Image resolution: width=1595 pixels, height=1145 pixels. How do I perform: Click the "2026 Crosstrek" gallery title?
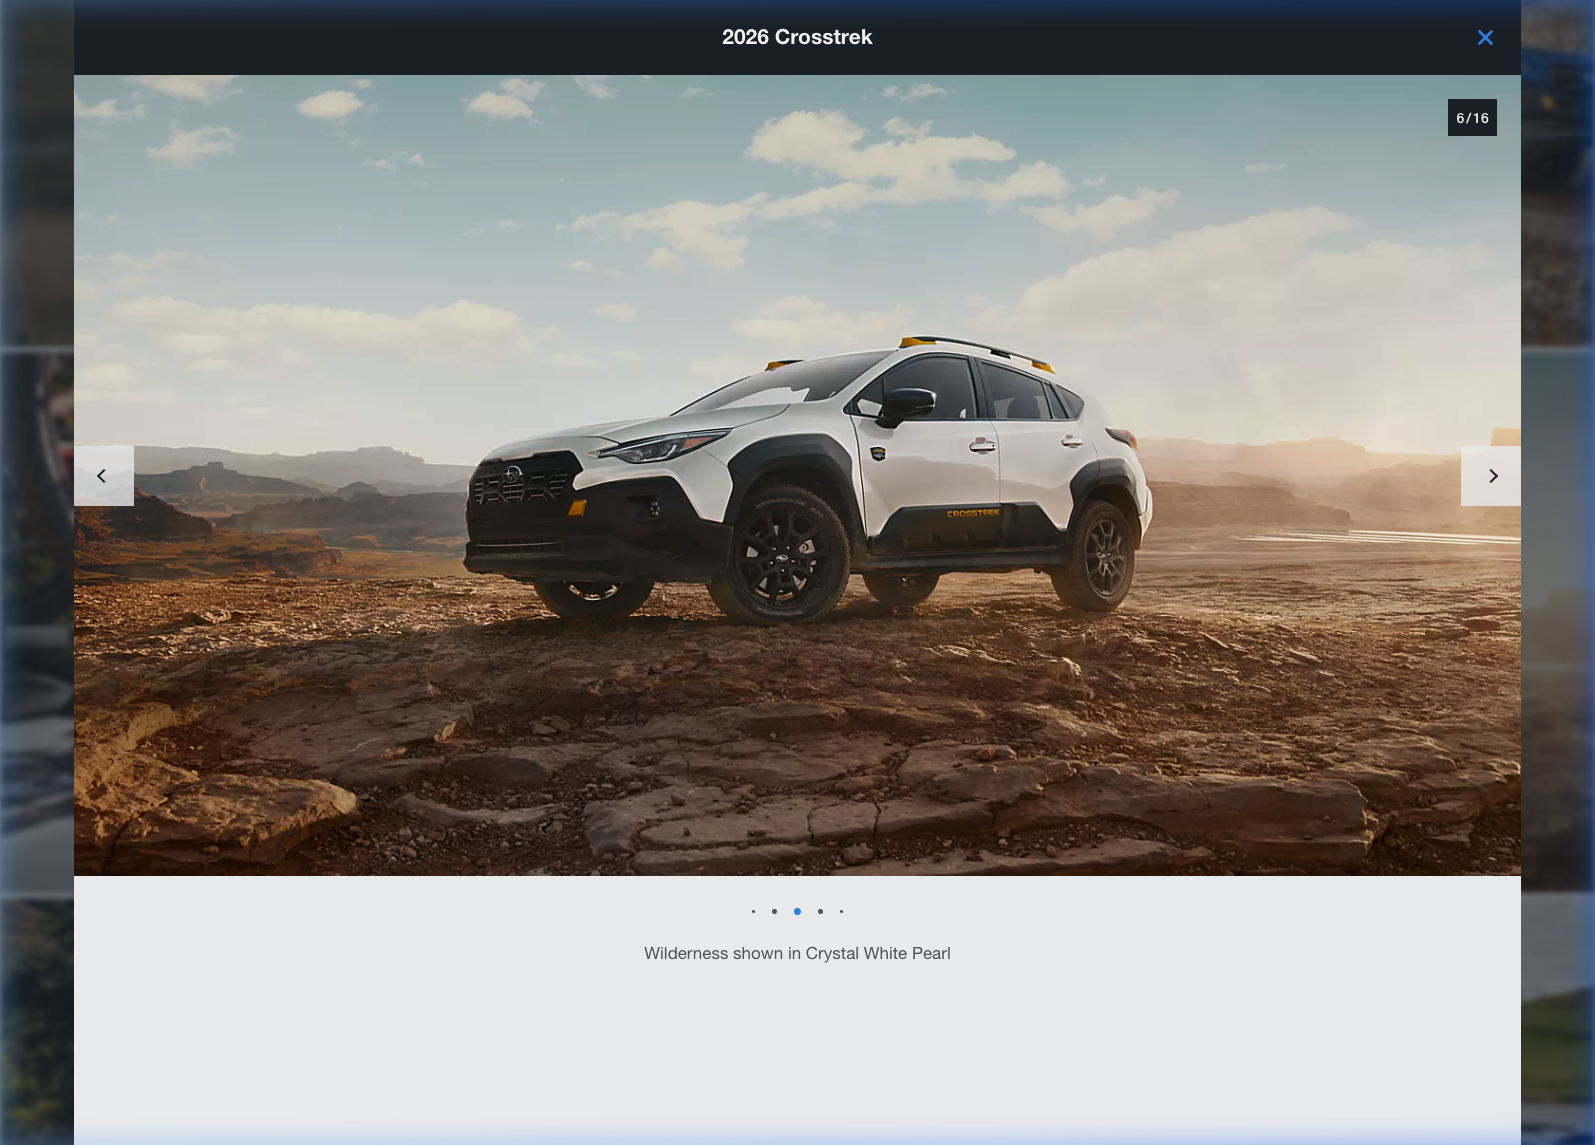point(797,38)
